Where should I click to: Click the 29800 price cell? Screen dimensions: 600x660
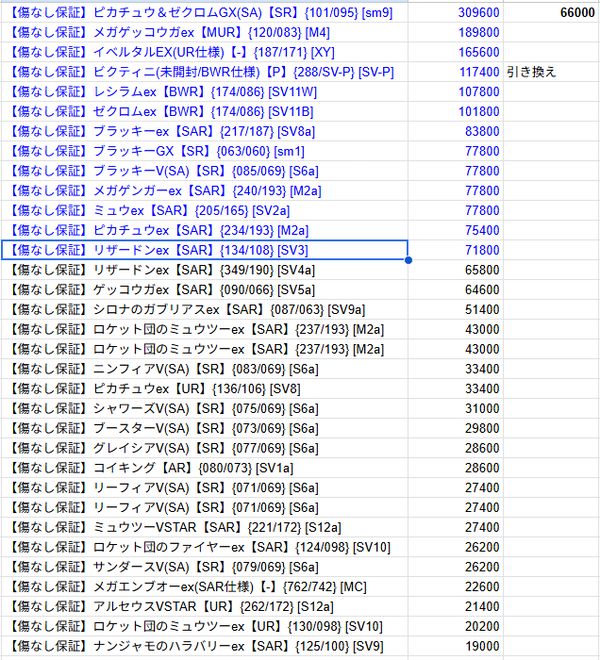tap(456, 428)
